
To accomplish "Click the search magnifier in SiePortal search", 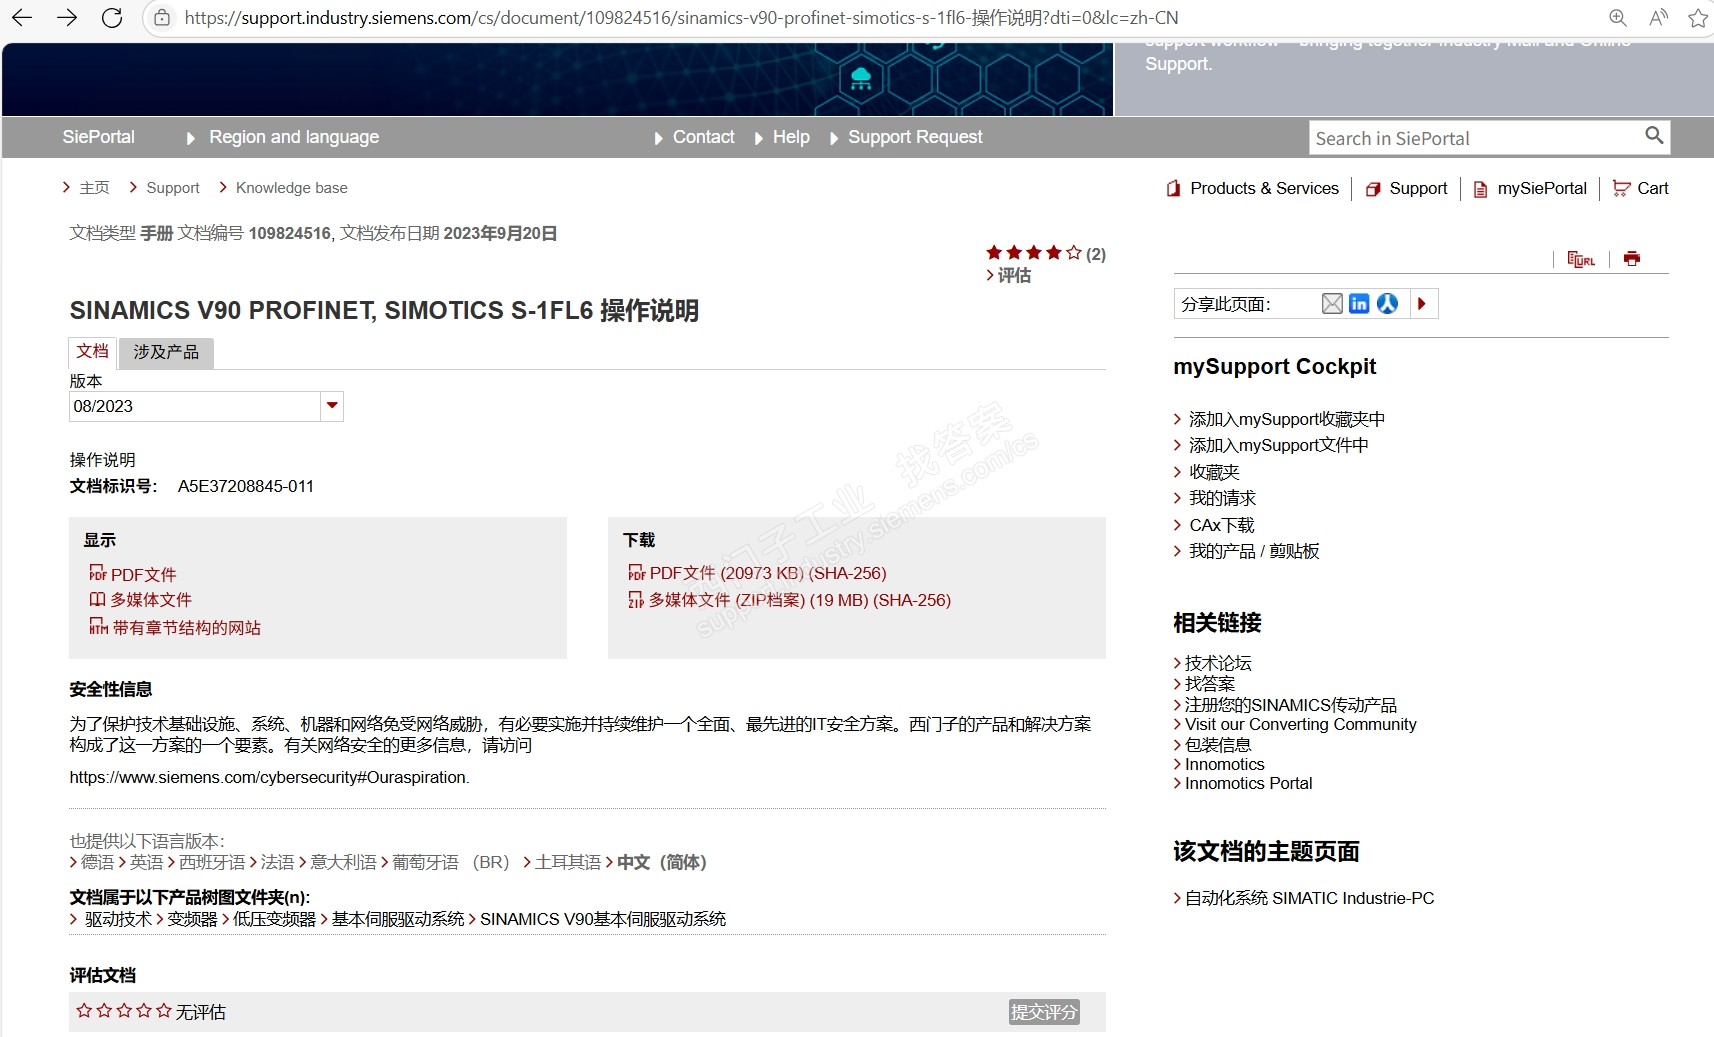I will coord(1655,136).
